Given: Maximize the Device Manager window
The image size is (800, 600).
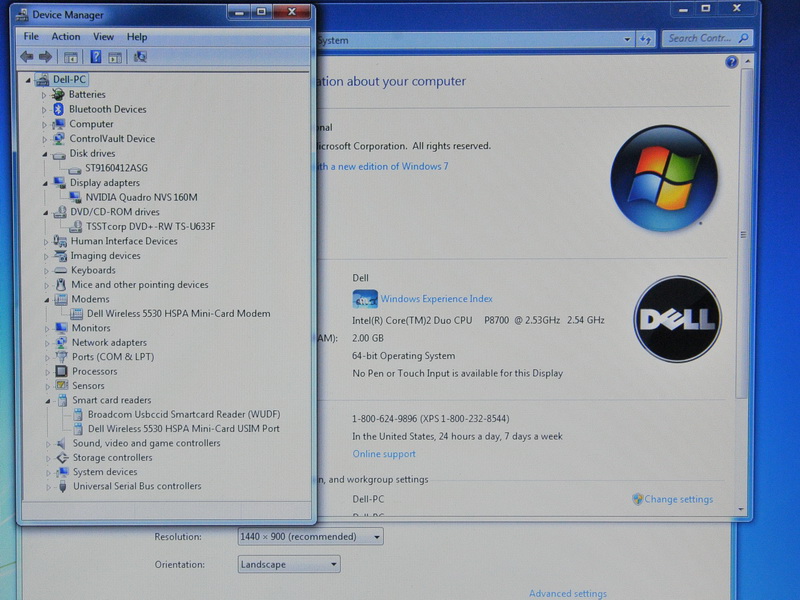Looking at the screenshot, I should click(261, 12).
